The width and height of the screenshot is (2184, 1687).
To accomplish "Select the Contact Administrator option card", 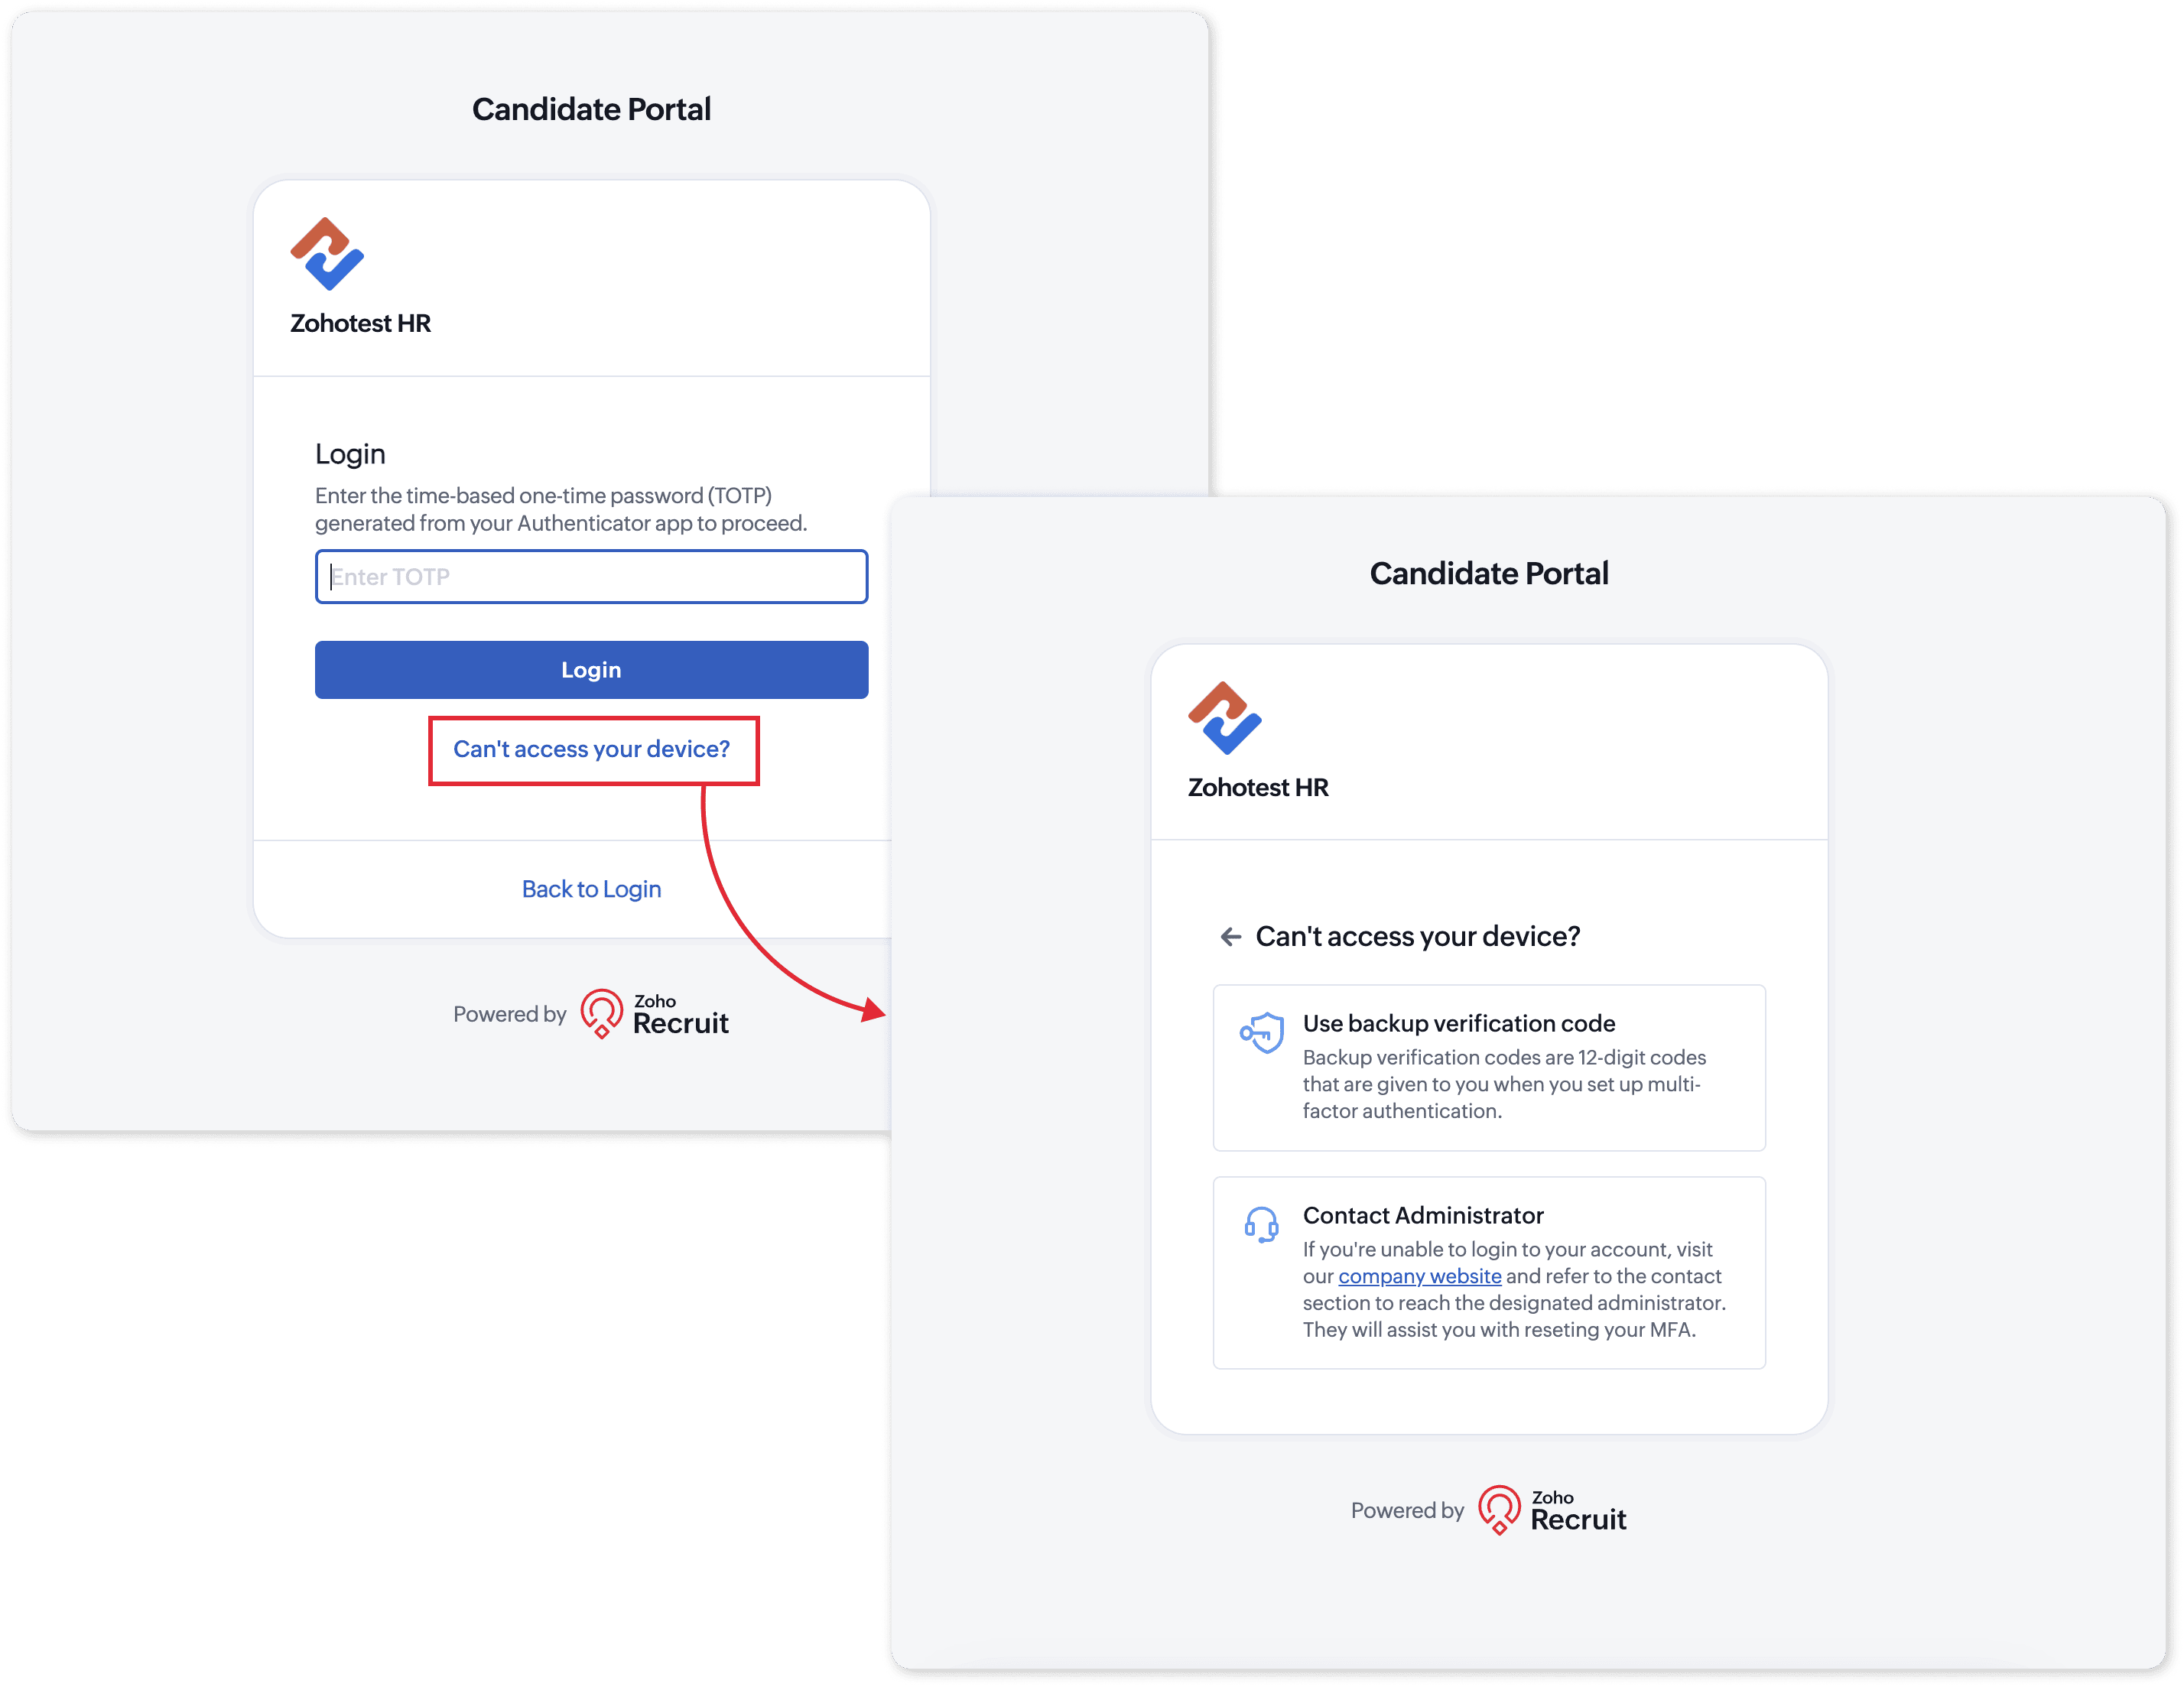I will pos(1489,1273).
